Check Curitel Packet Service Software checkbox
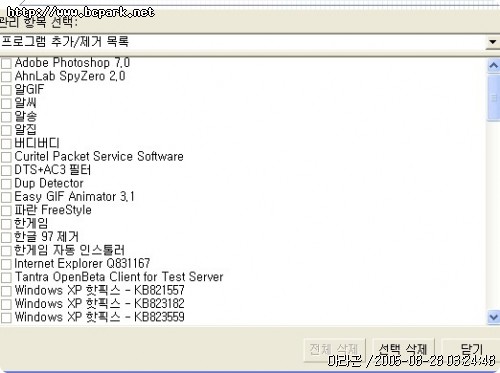The height and width of the screenshot is (373, 500). pos(6,157)
